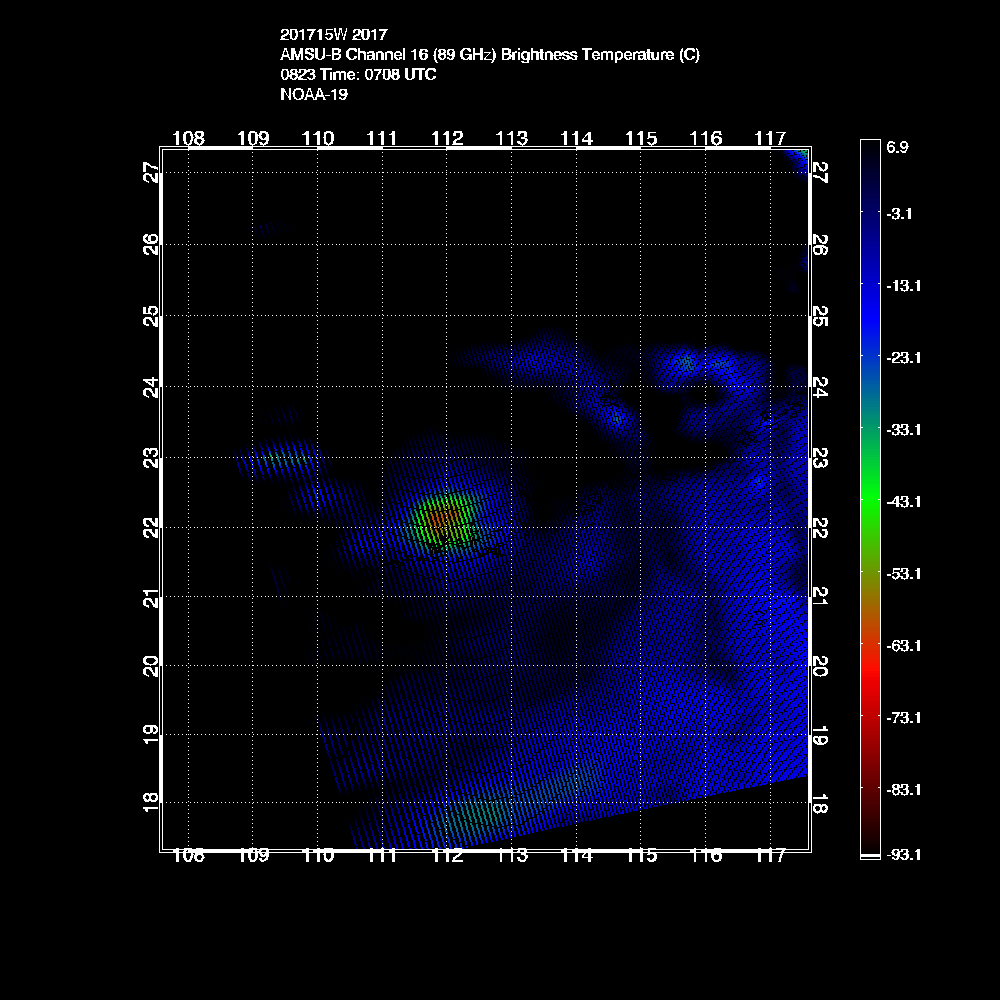Viewport: 1000px width, 1000px height.
Task: Click the 18 latitude label on right axis
Action: pos(819,804)
